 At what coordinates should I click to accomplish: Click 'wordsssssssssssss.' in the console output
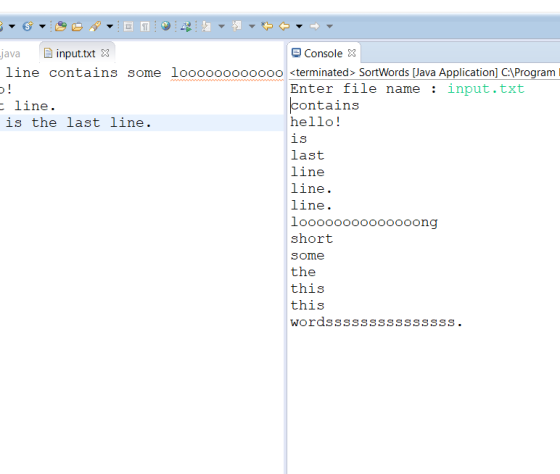coord(376,322)
